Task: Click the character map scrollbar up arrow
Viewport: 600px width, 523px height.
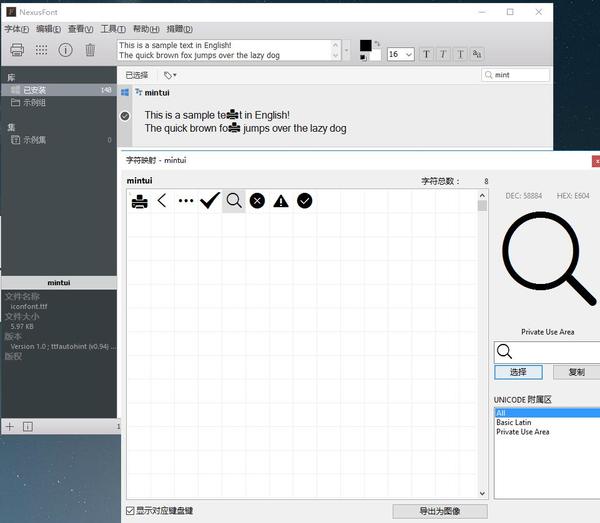Action: [x=482, y=196]
